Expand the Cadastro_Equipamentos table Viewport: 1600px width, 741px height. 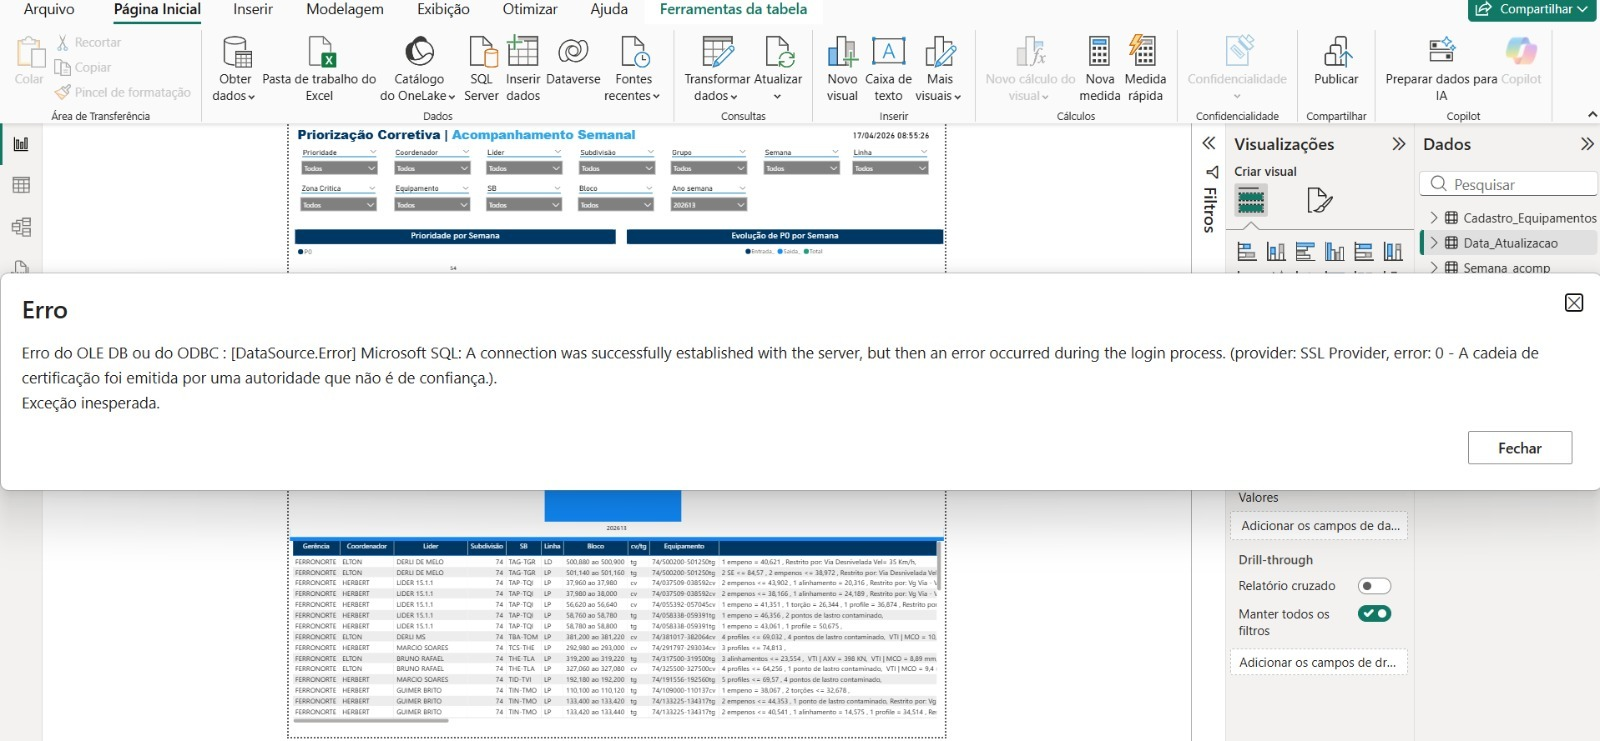1434,218
